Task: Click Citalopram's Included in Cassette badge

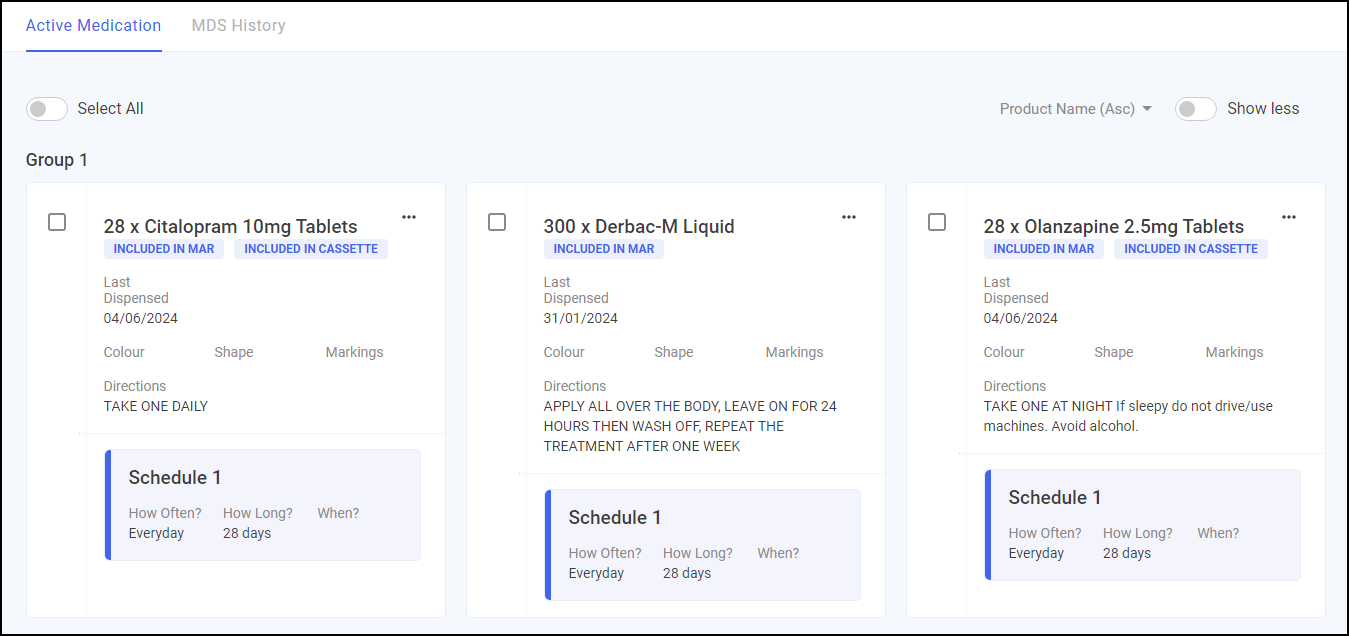Action: [x=311, y=249]
